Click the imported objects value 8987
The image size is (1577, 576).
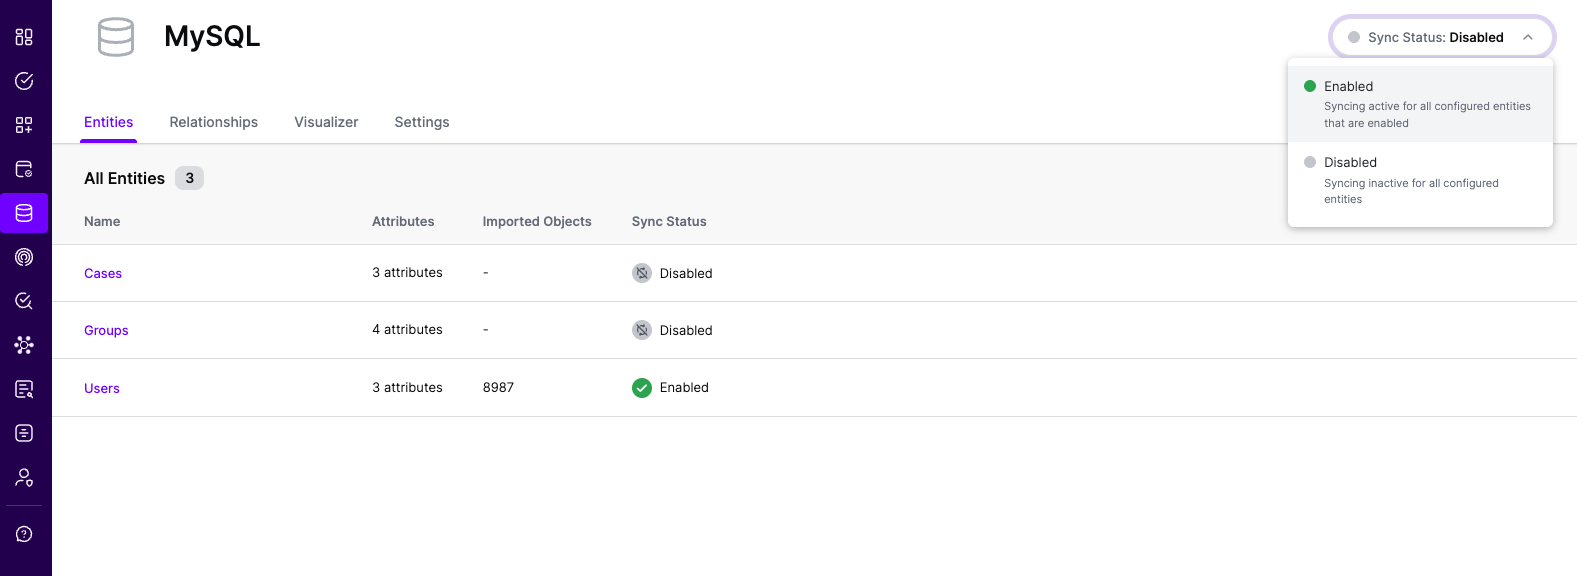click(x=498, y=387)
